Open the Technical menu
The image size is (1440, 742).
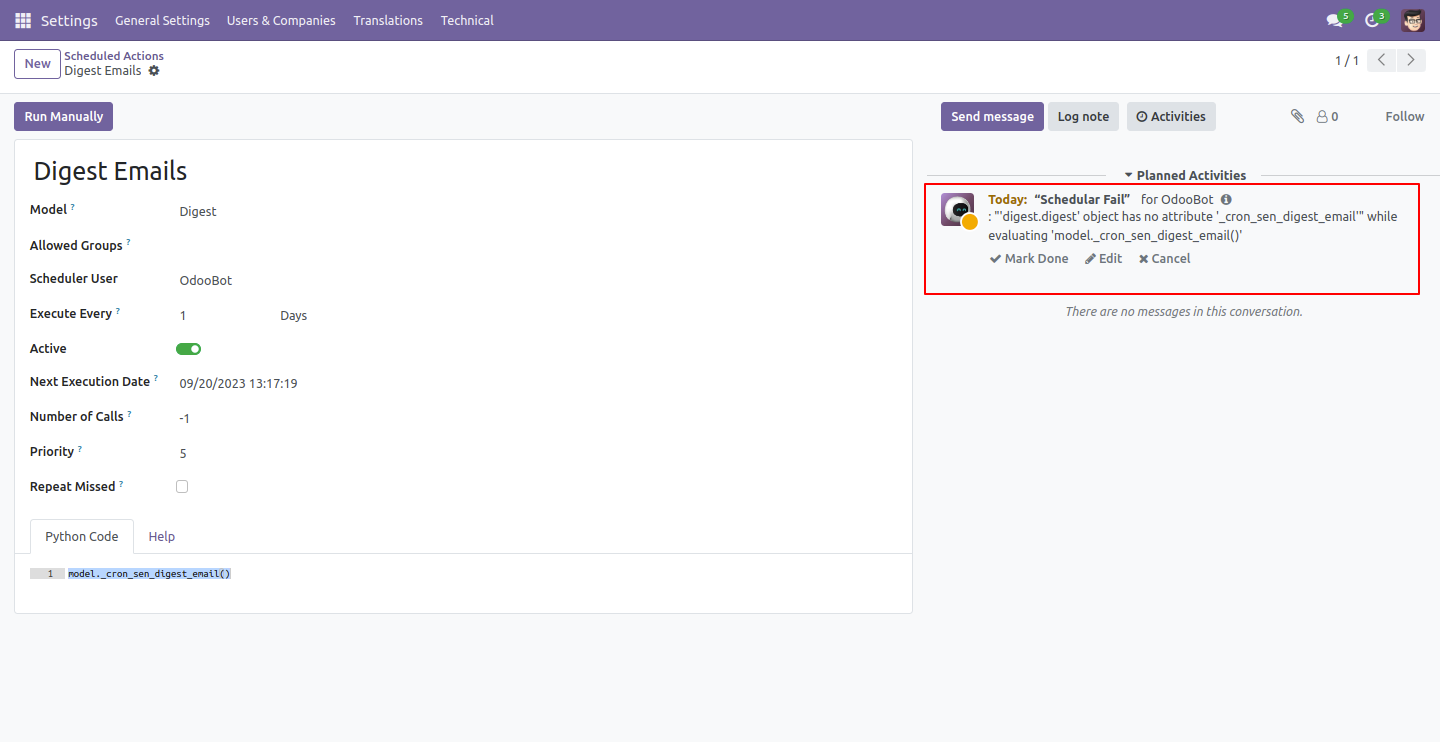click(467, 20)
